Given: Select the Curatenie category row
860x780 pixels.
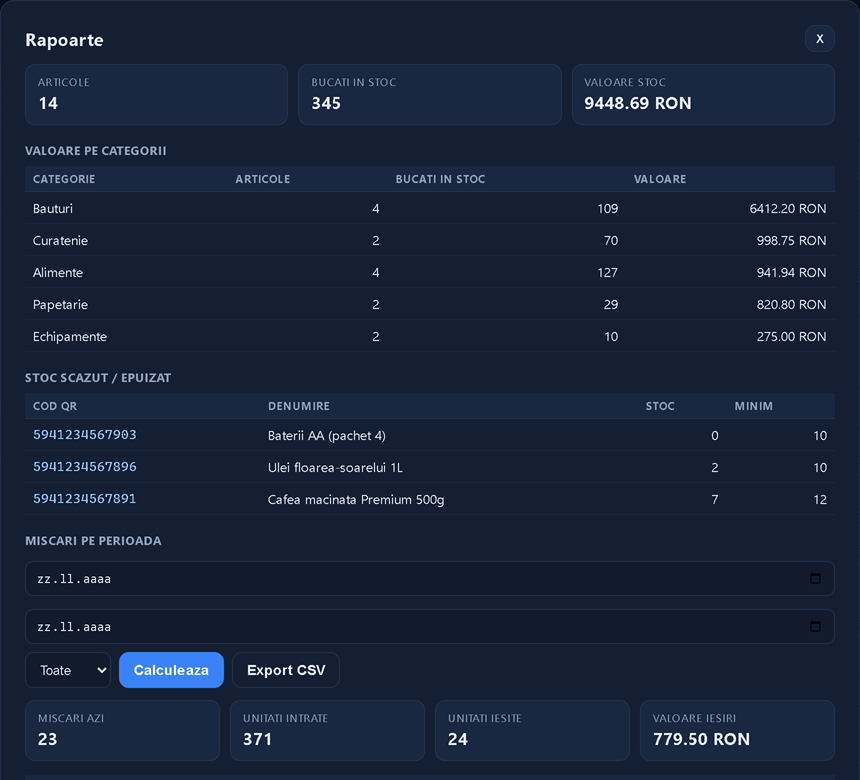Looking at the screenshot, I should [430, 240].
